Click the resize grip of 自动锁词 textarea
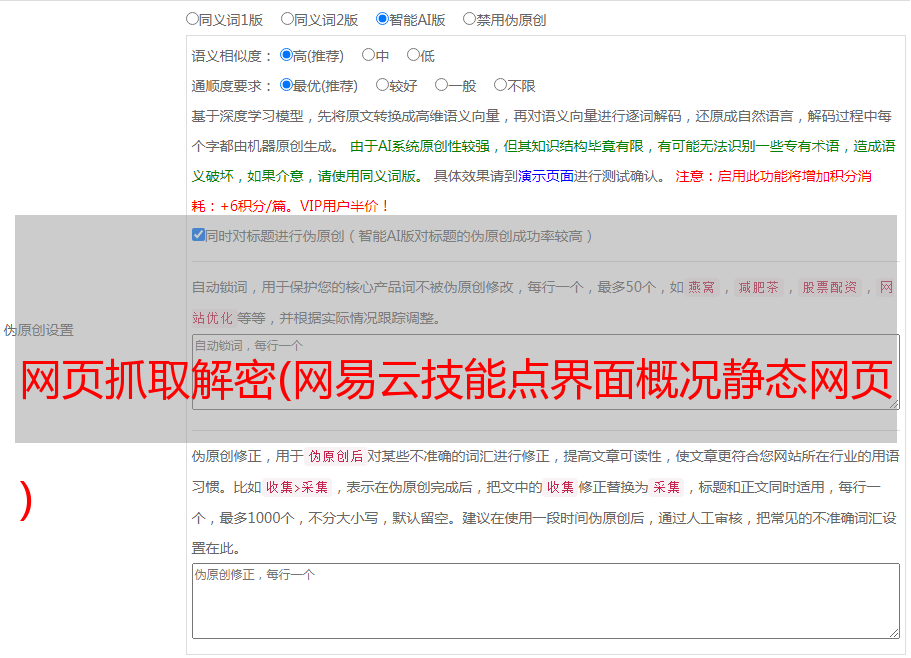This screenshot has height=658, width=911. coord(894,404)
